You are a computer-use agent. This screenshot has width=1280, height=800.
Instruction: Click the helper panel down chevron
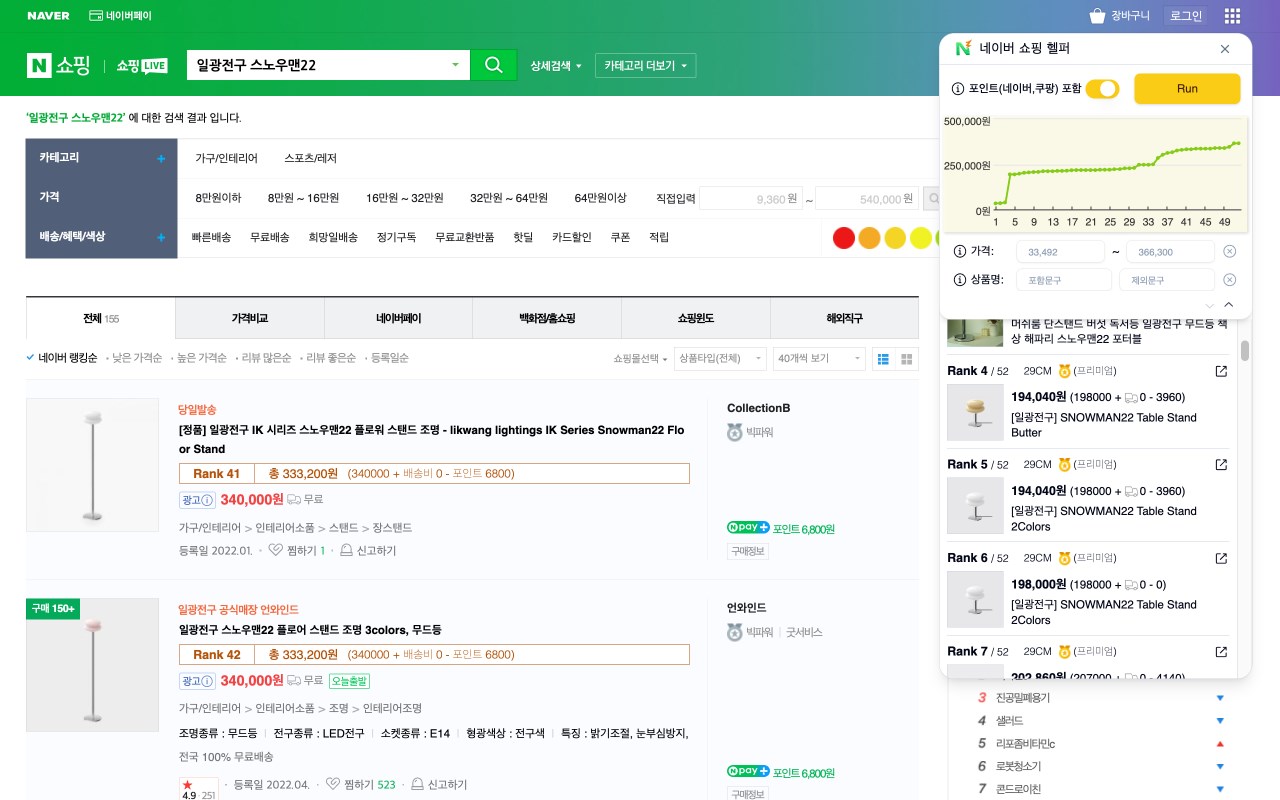1210,305
